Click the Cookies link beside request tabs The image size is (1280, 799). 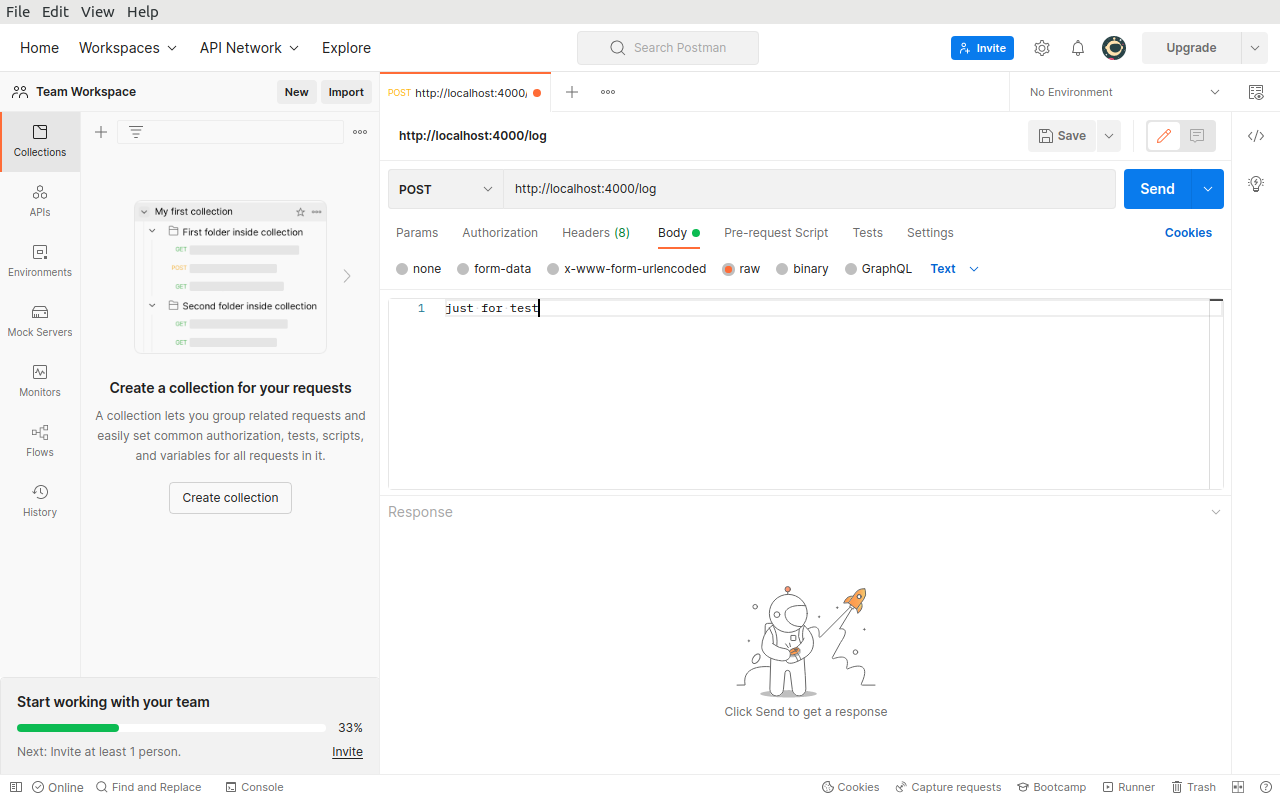(x=1188, y=233)
